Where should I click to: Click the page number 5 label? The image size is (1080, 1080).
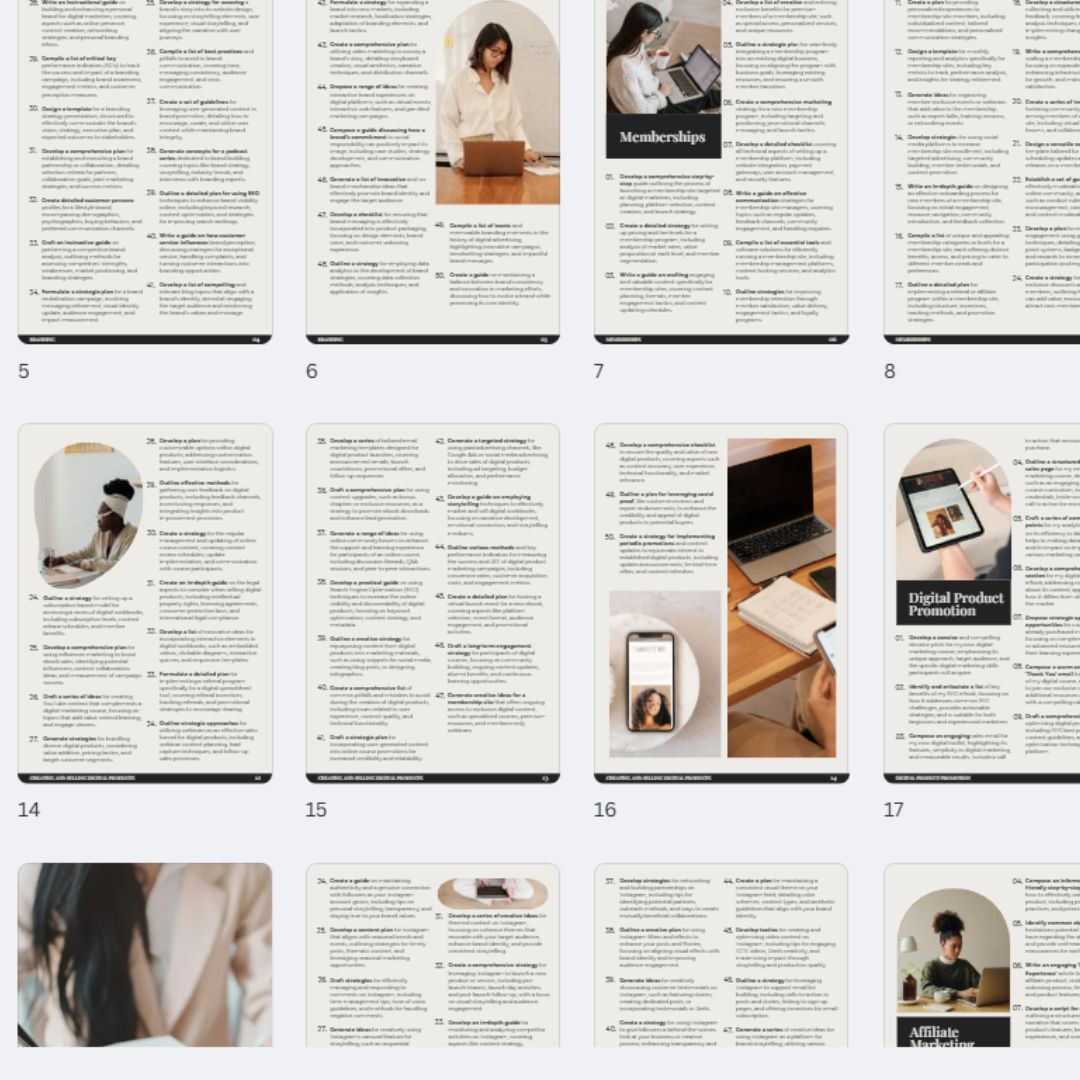[24, 371]
